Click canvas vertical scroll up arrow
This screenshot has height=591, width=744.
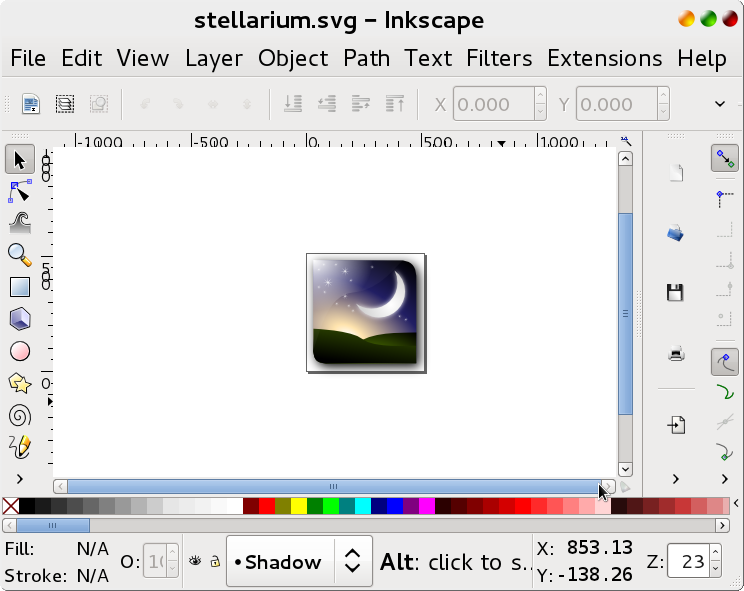pyautogui.click(x=625, y=159)
